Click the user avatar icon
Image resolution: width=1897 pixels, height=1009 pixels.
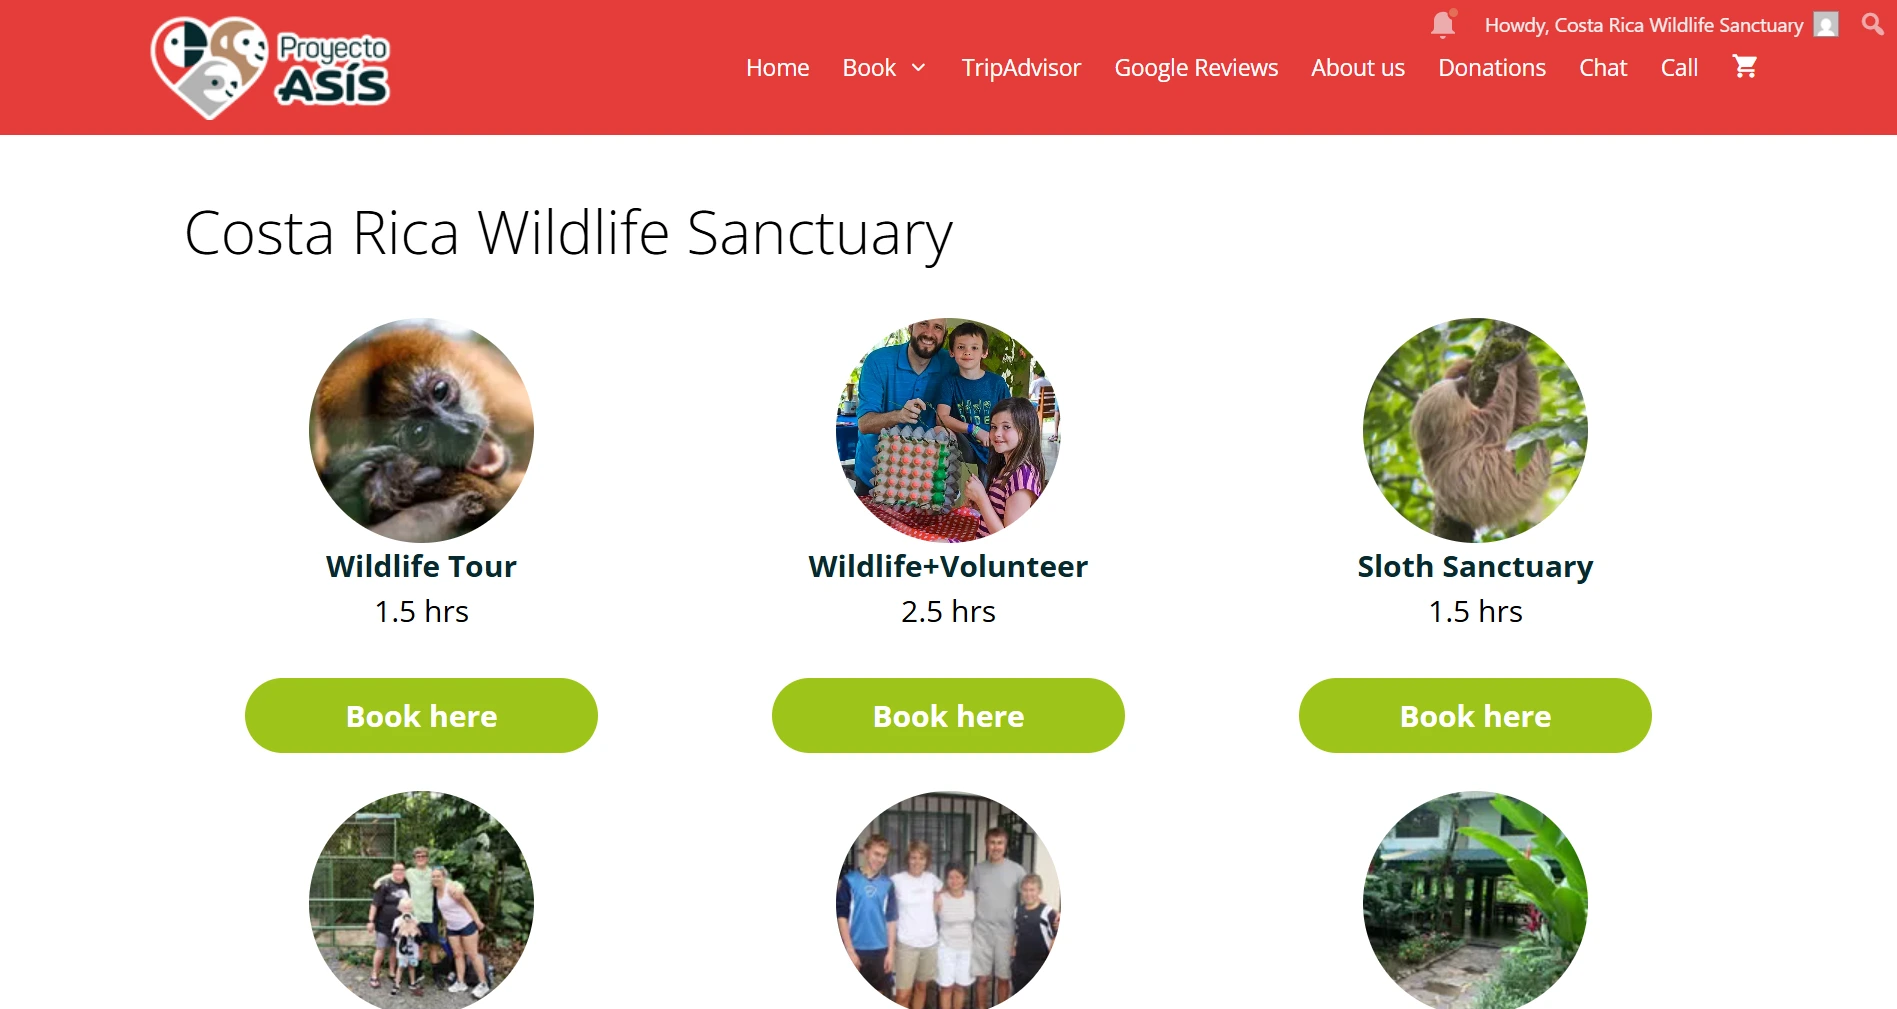1826,25
